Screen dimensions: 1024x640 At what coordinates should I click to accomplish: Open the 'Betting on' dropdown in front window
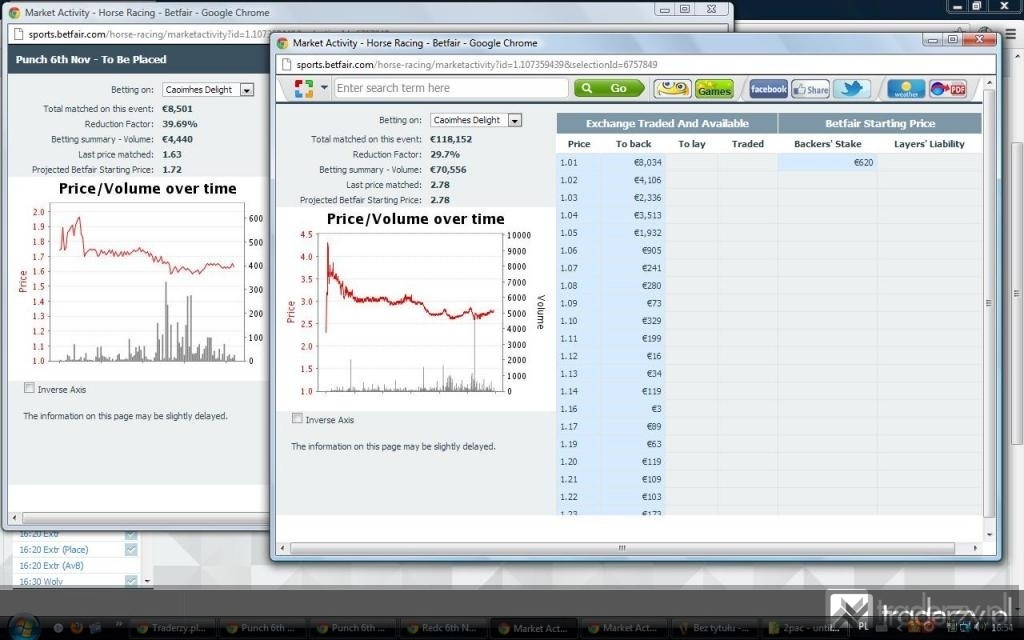click(476, 120)
